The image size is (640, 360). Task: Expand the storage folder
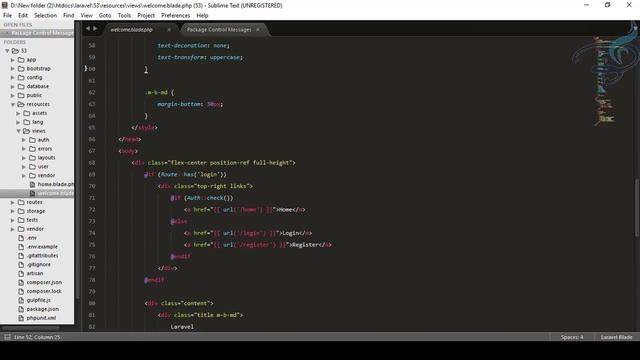(x=13, y=211)
